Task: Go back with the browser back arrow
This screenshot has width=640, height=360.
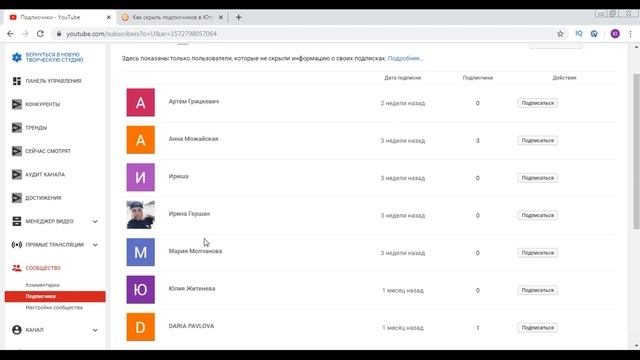Action: pos(10,34)
